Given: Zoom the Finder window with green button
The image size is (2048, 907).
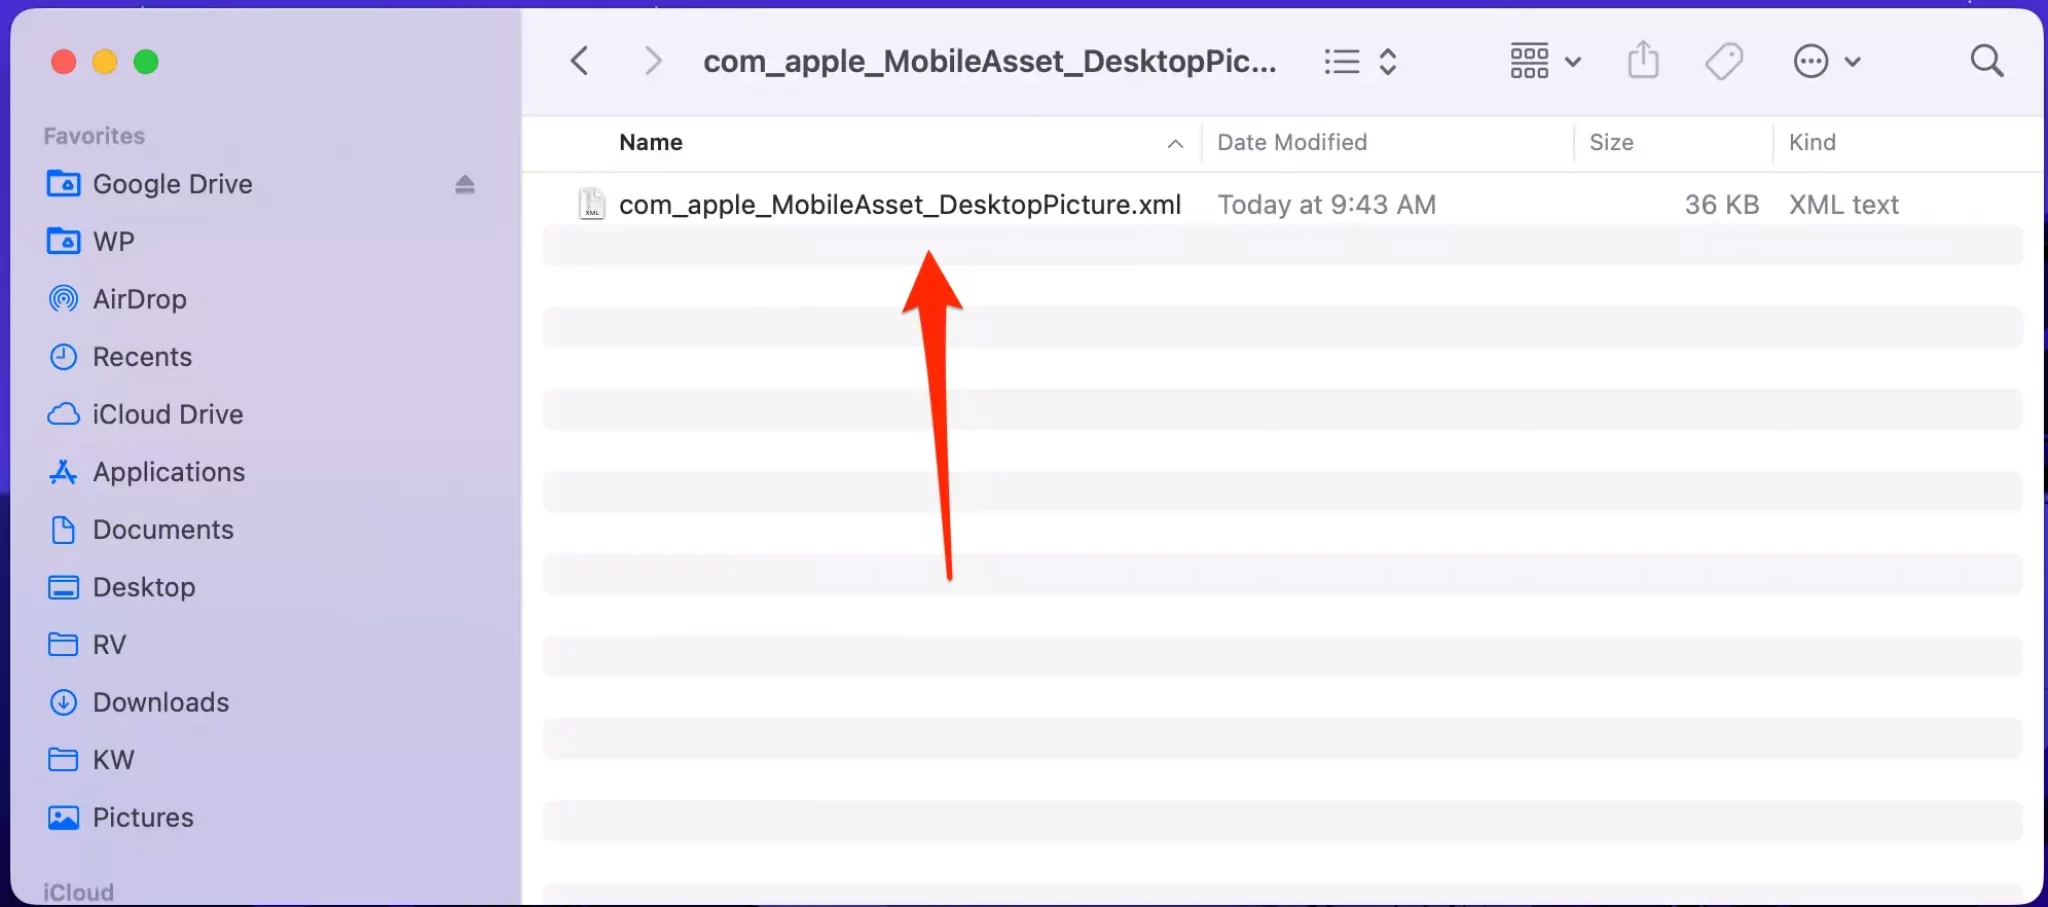Looking at the screenshot, I should coord(146,62).
